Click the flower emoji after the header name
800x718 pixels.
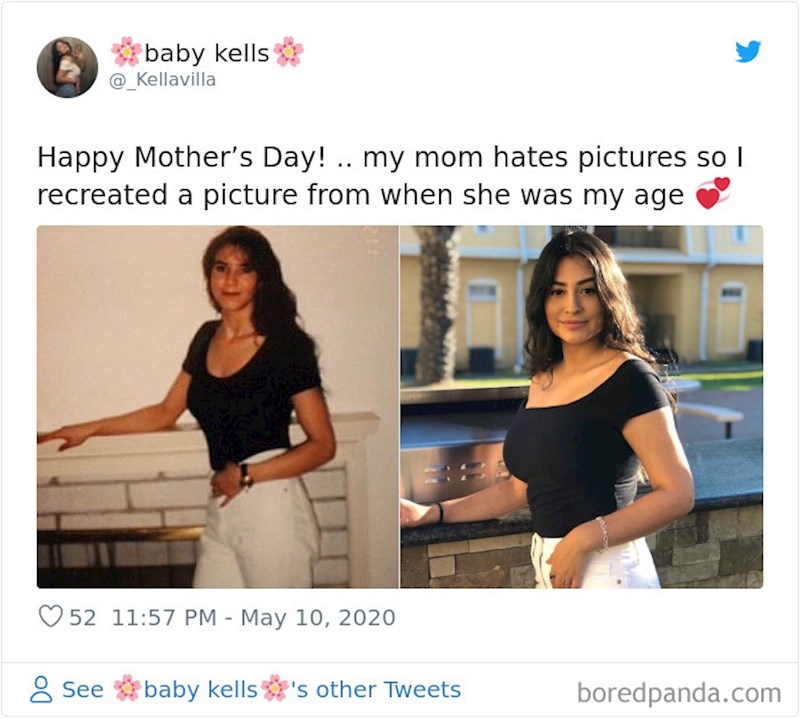[288, 52]
